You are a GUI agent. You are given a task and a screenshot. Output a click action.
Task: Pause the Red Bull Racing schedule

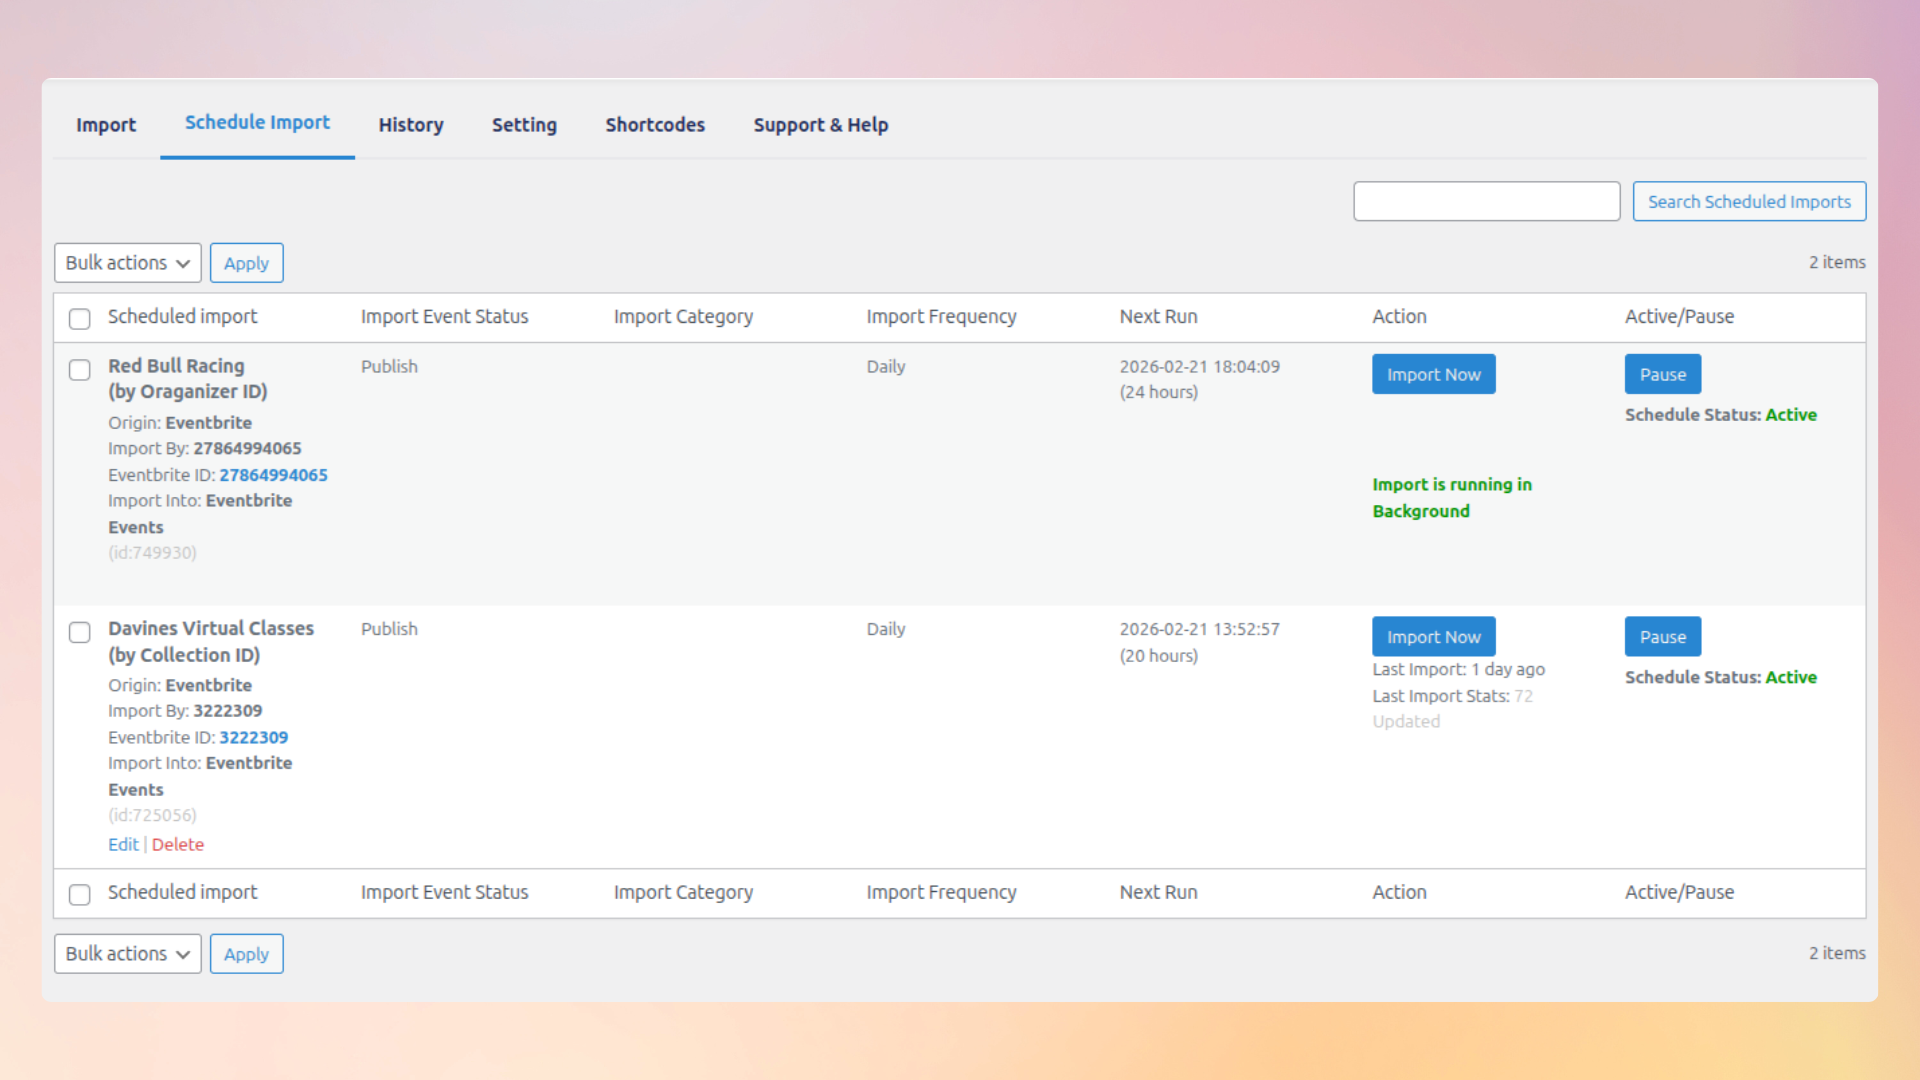pyautogui.click(x=1662, y=374)
